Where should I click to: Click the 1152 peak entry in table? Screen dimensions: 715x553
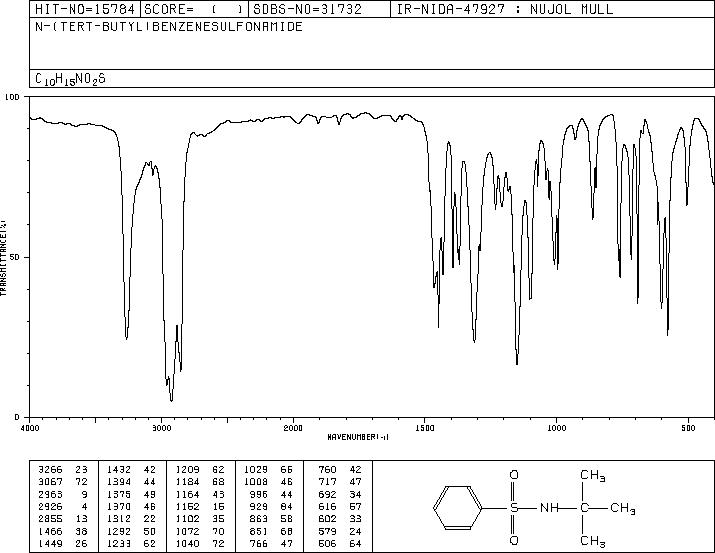pos(200,506)
